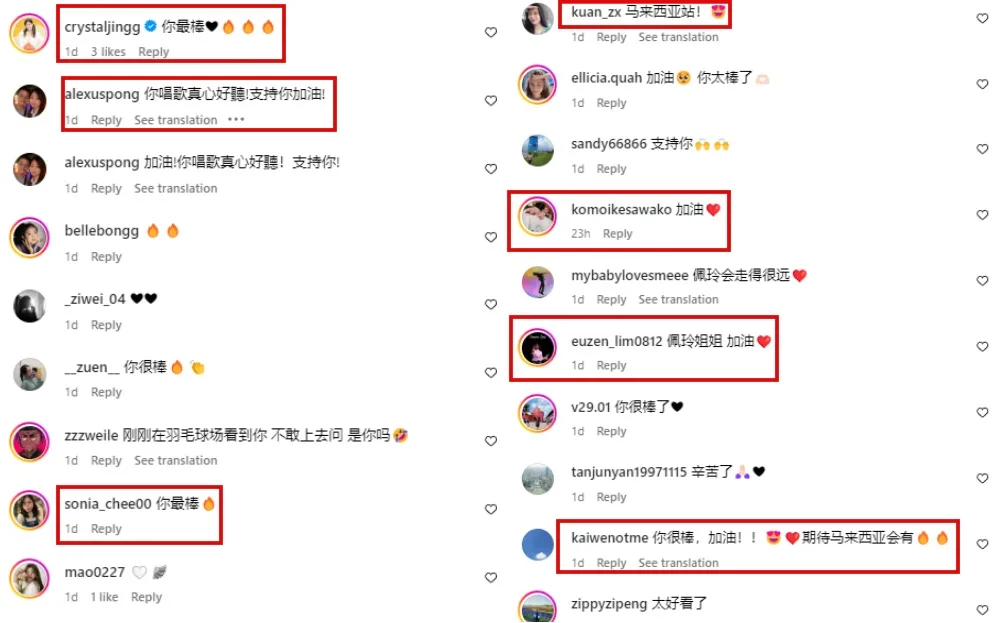Expand the translation below kuan_zx's comment
Screen dimensions: 1000x623
pyautogui.click(x=679, y=37)
